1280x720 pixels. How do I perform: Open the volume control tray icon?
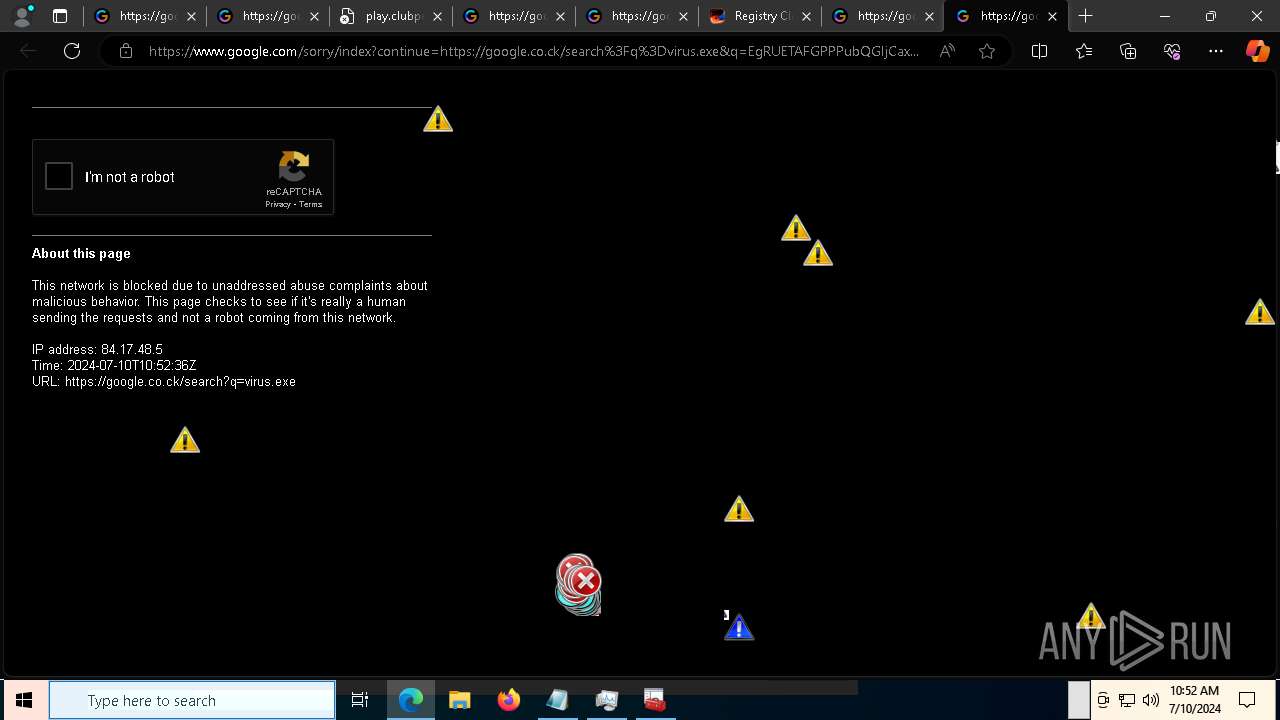(1150, 700)
